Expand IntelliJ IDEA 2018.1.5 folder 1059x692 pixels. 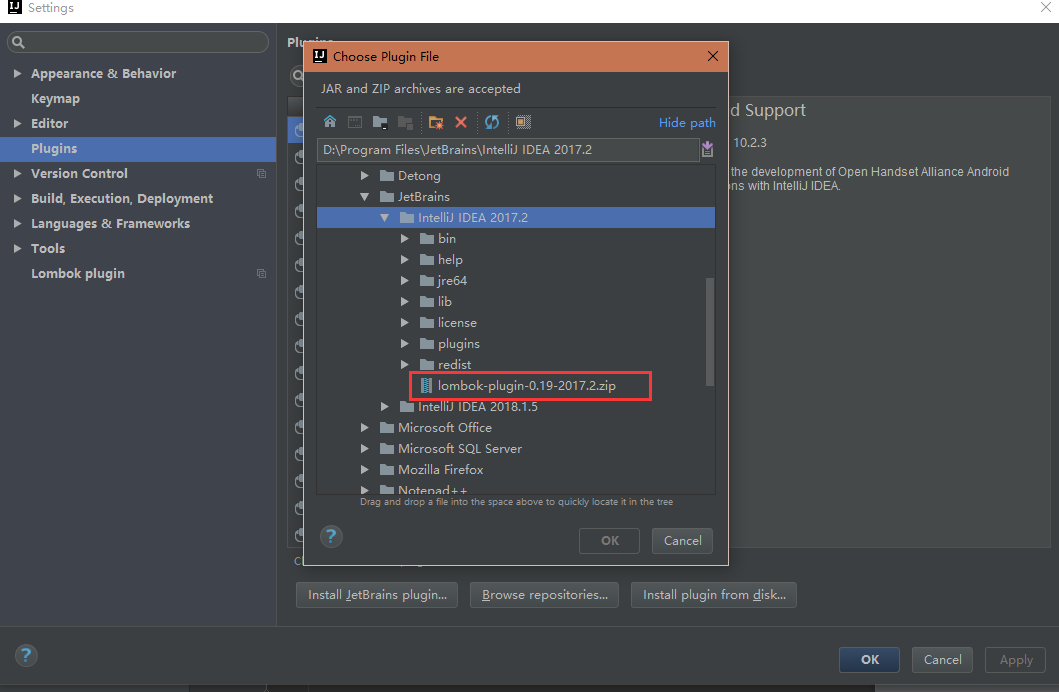pos(384,406)
